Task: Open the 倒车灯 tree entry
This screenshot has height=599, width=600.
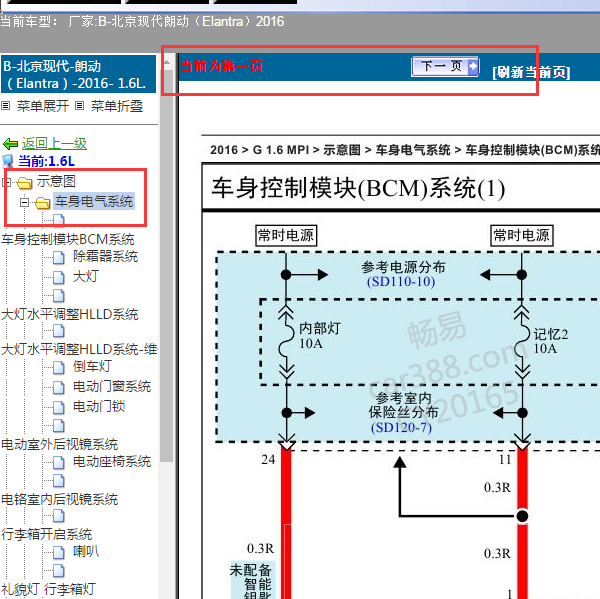Action: (92, 366)
